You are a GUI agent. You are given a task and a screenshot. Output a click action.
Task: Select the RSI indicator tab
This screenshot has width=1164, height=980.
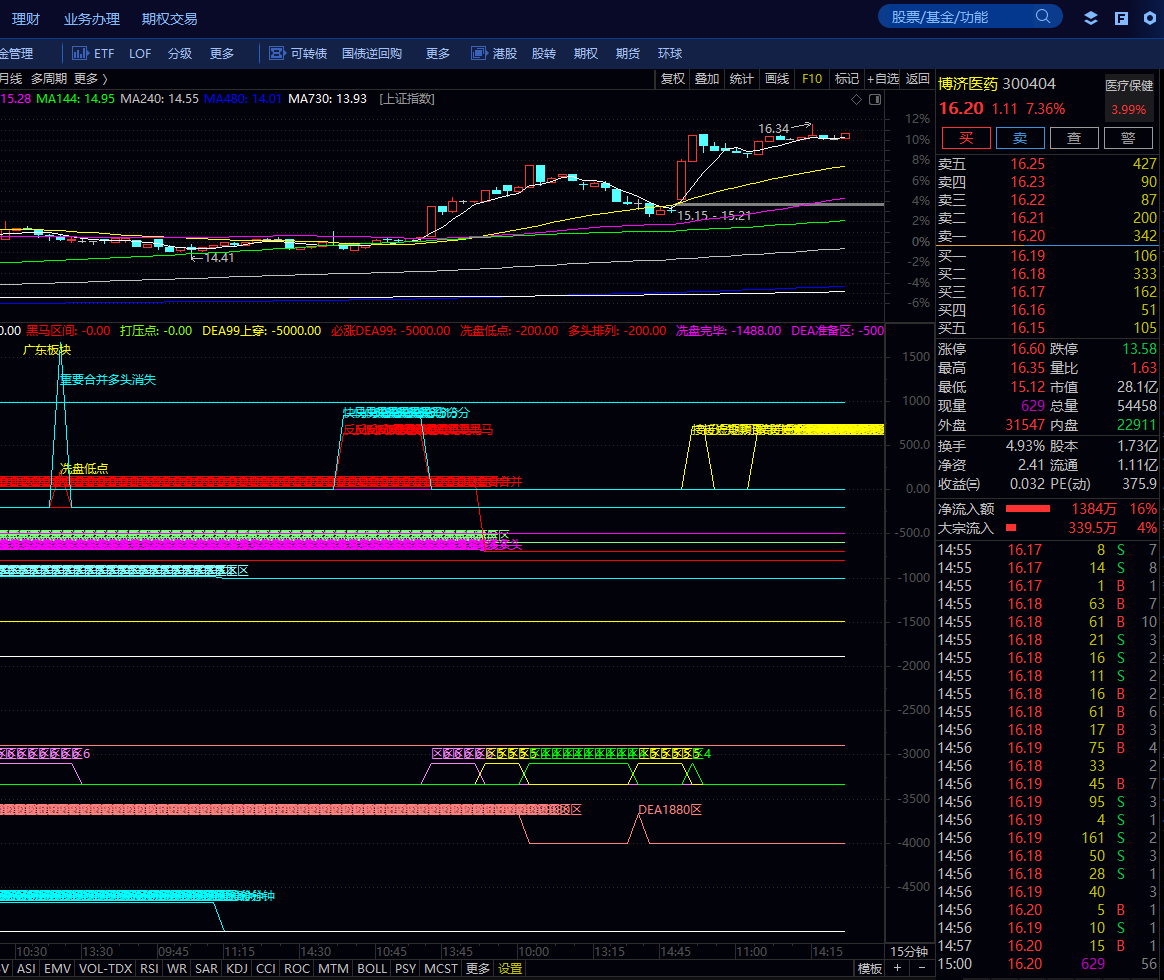click(149, 968)
